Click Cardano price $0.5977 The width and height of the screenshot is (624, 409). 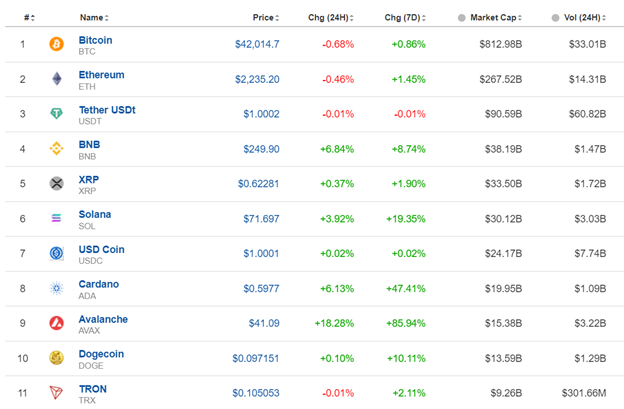click(261, 288)
